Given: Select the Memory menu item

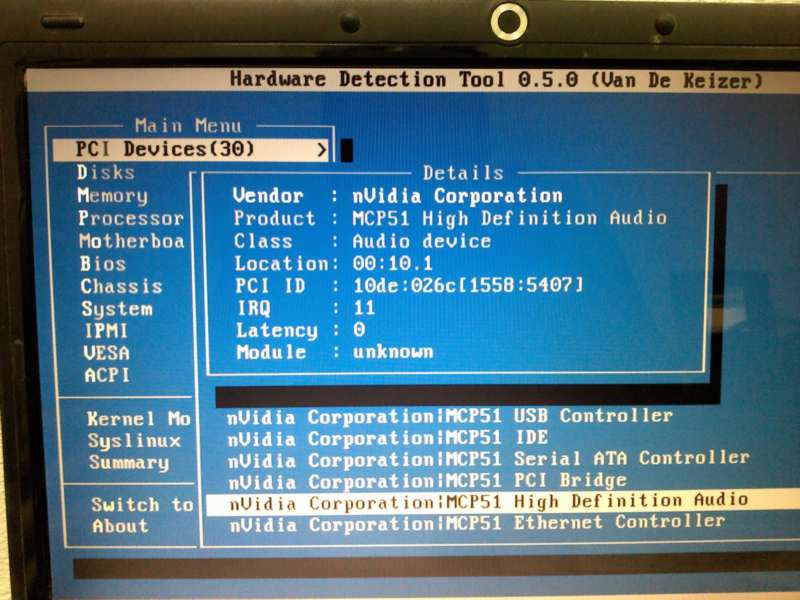Looking at the screenshot, I should click(112, 196).
